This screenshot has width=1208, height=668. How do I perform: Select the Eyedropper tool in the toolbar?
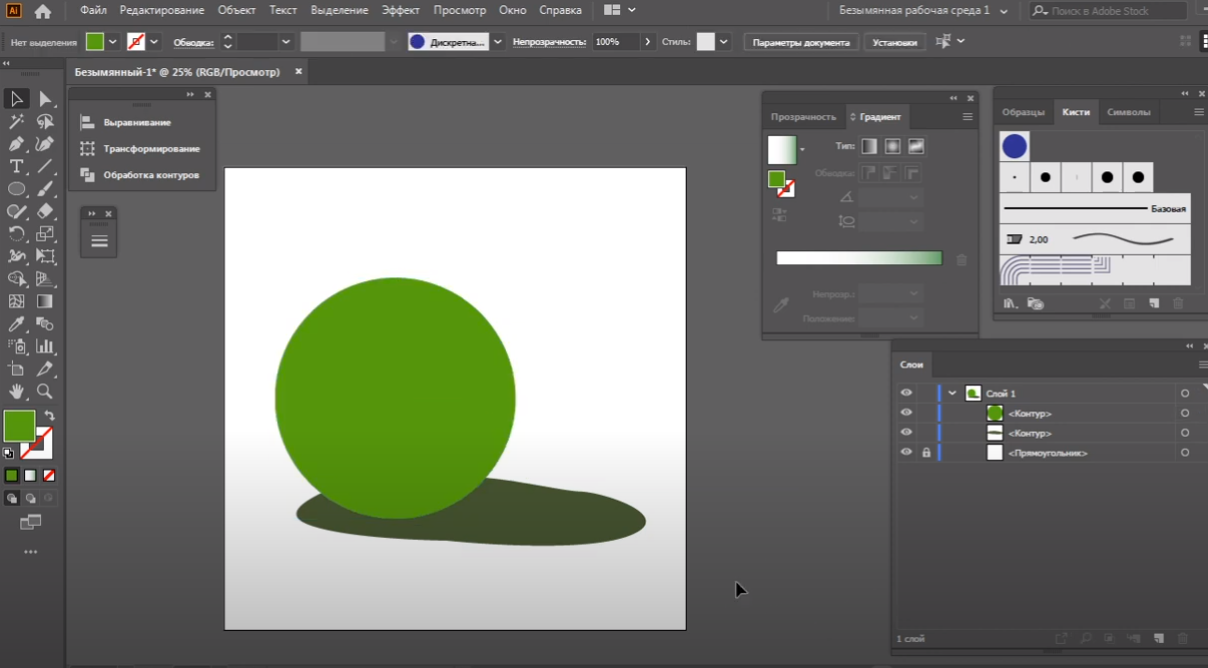17,324
